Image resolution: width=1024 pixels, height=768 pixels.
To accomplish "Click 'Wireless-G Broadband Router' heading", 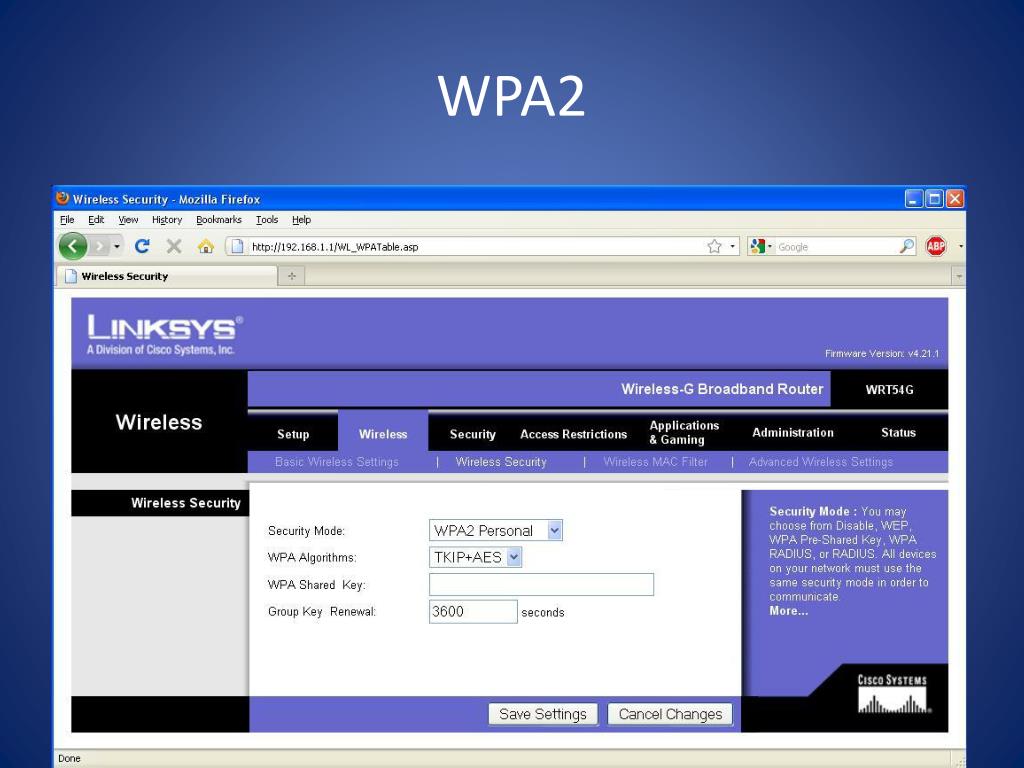I will (722, 389).
